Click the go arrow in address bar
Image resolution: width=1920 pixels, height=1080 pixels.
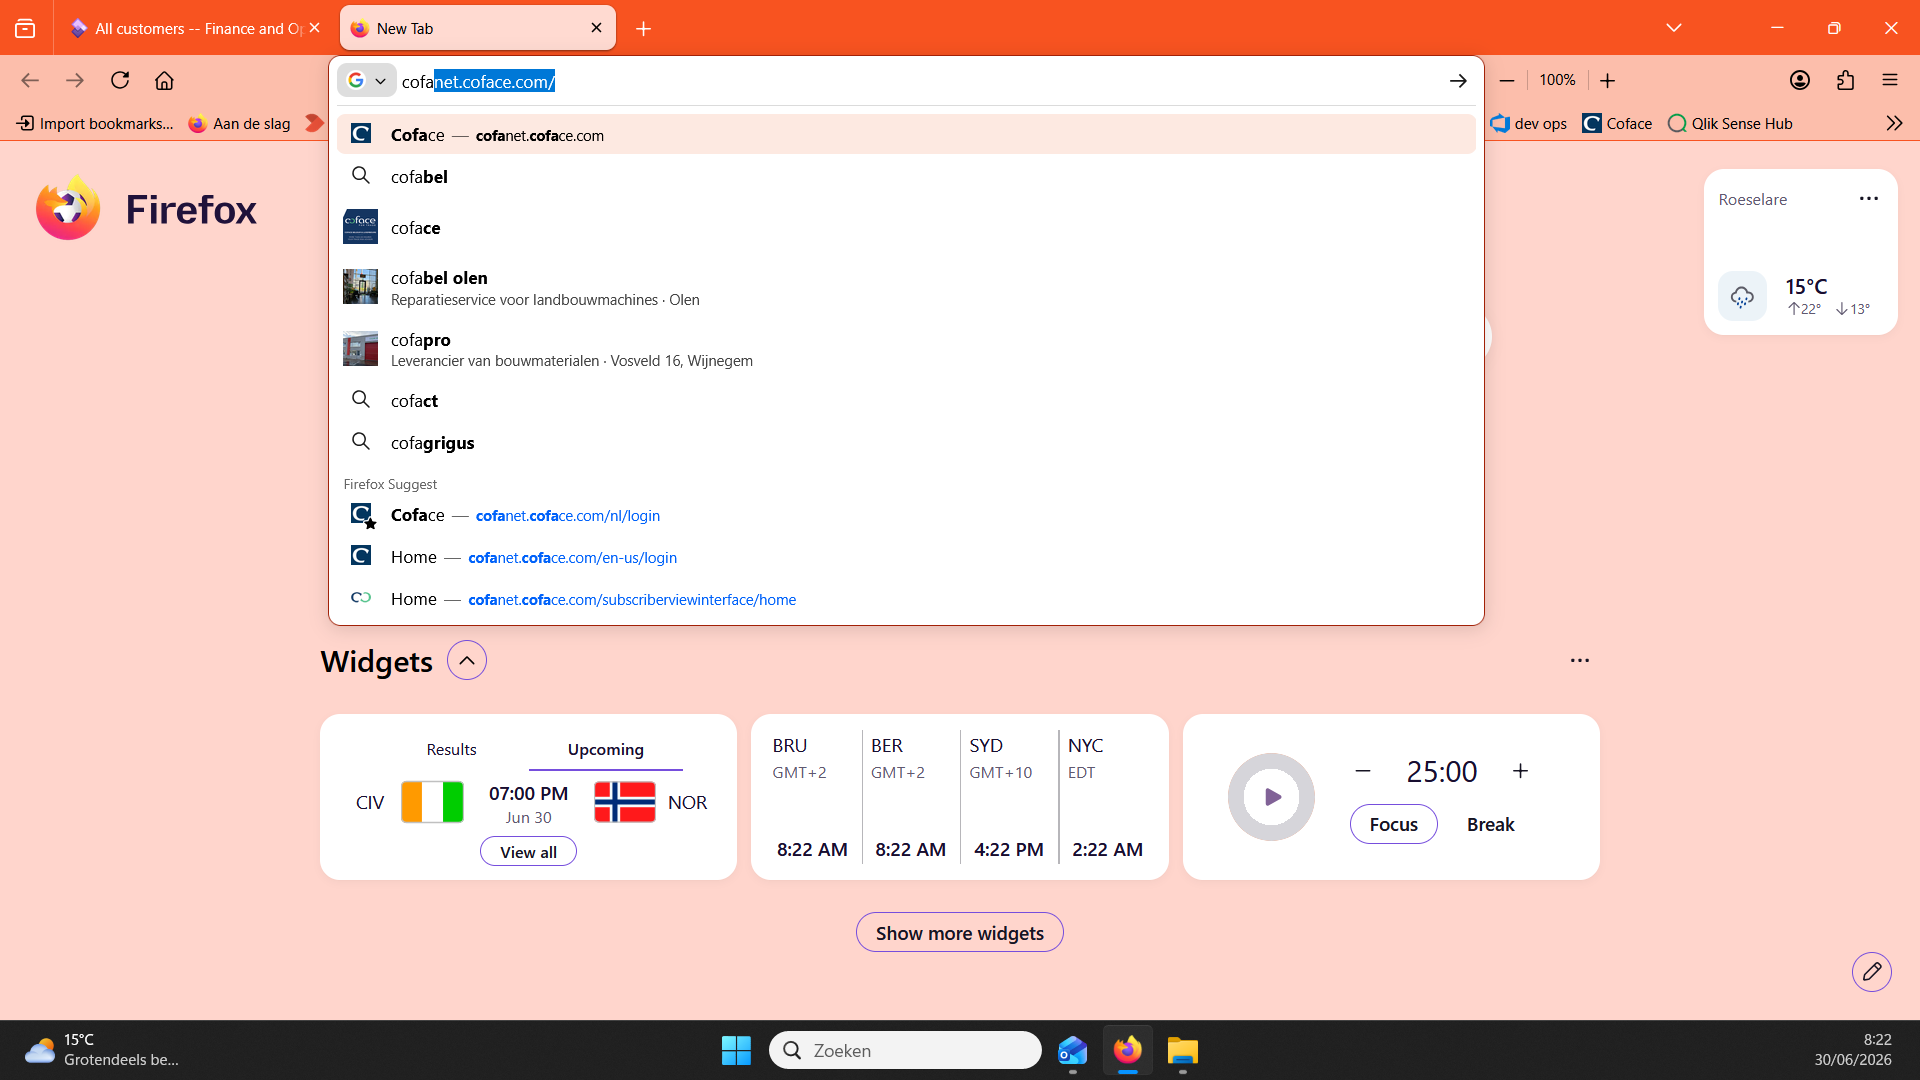[1458, 81]
